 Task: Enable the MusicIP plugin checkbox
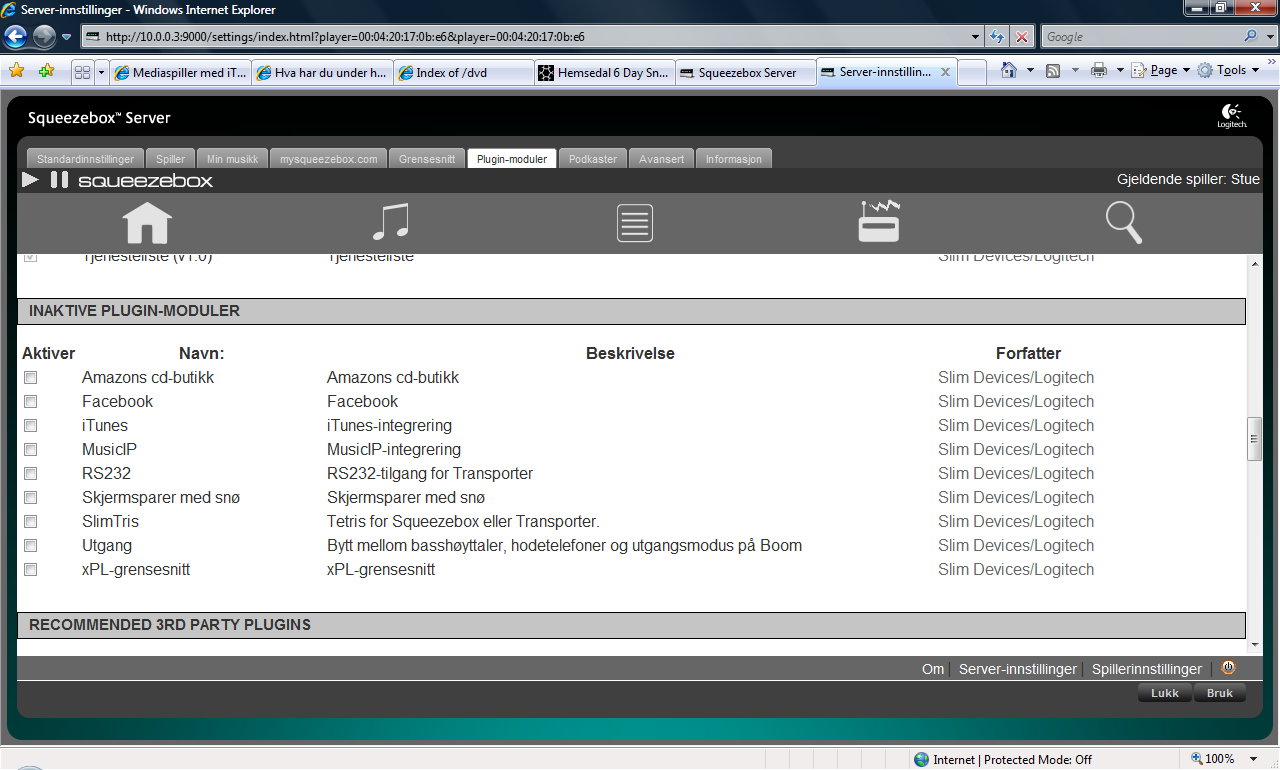point(31,450)
